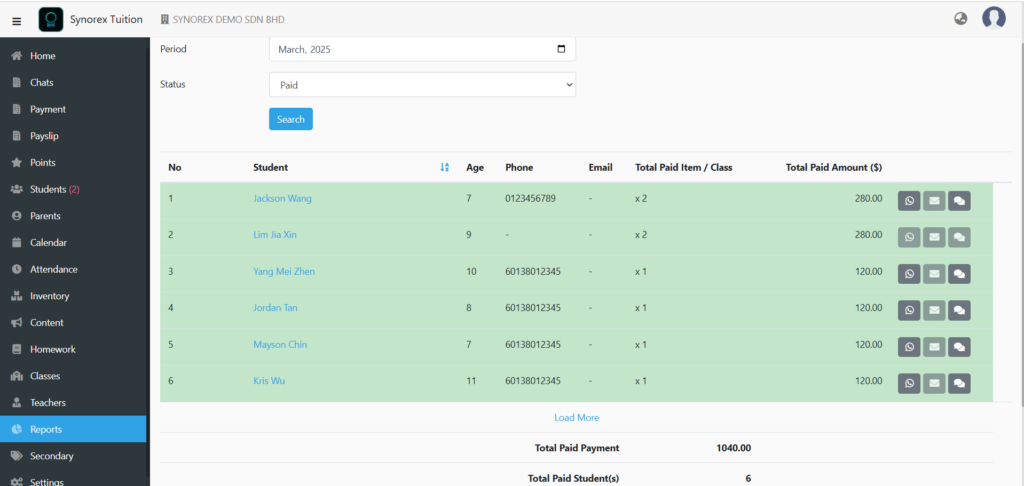Click the blue Search button
This screenshot has width=1024, height=486.
click(x=291, y=119)
